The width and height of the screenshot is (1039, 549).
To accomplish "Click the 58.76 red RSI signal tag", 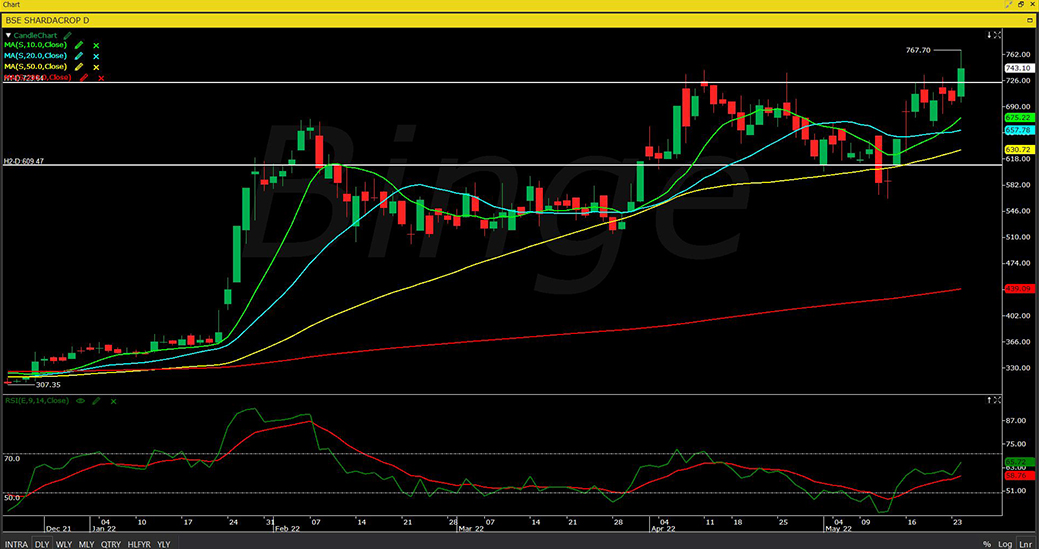I will 1018,475.
